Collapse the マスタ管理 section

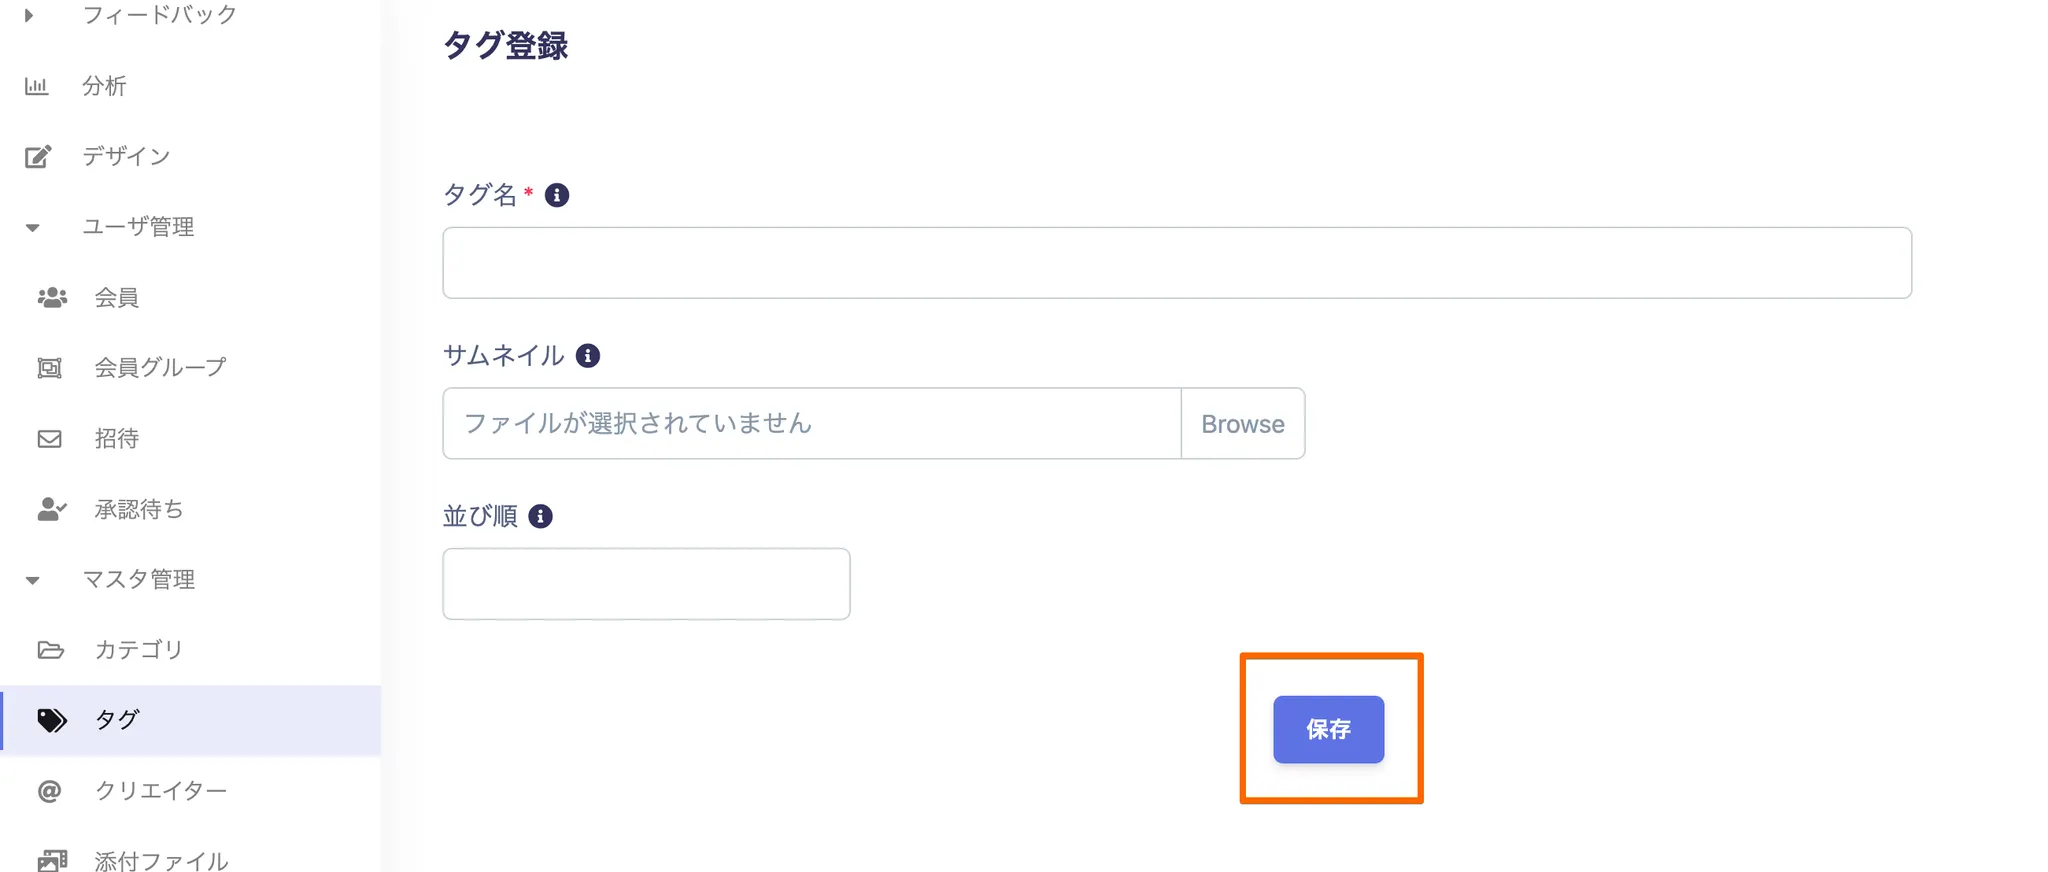[x=33, y=580]
